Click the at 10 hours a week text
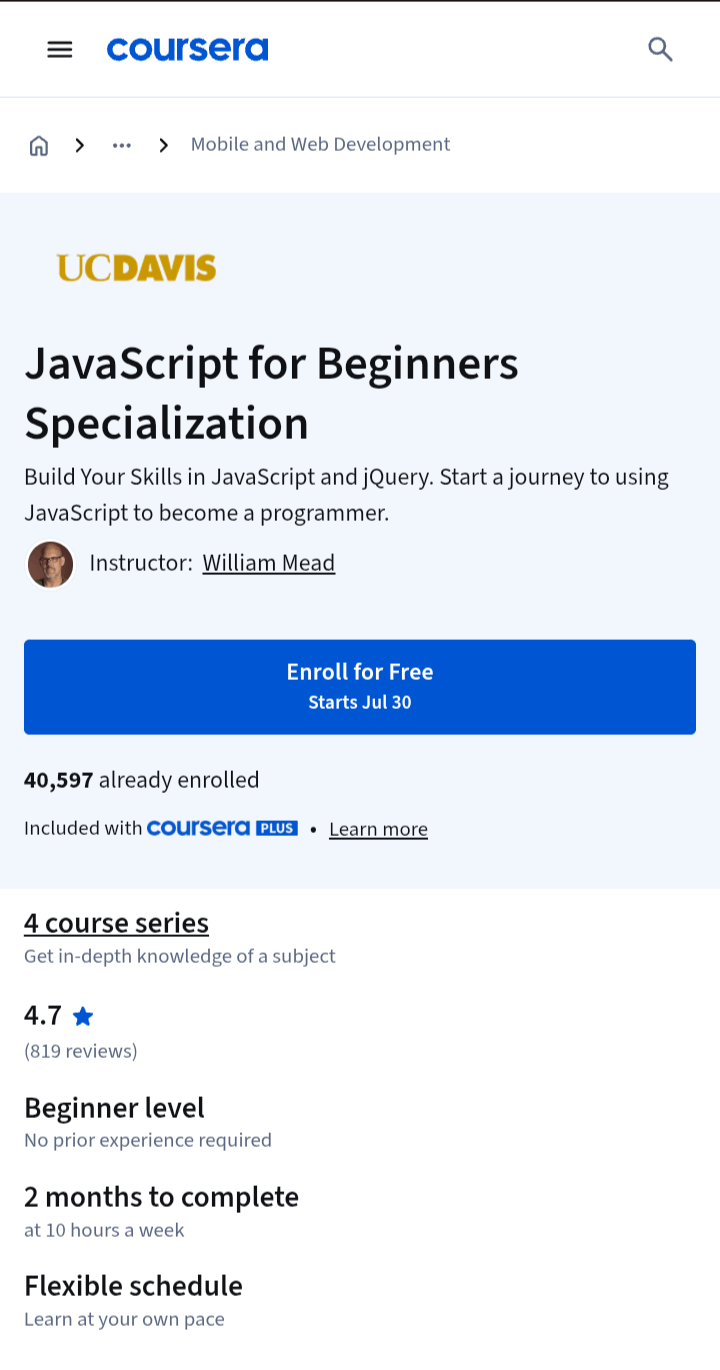The width and height of the screenshot is (720, 1370). click(x=104, y=1230)
